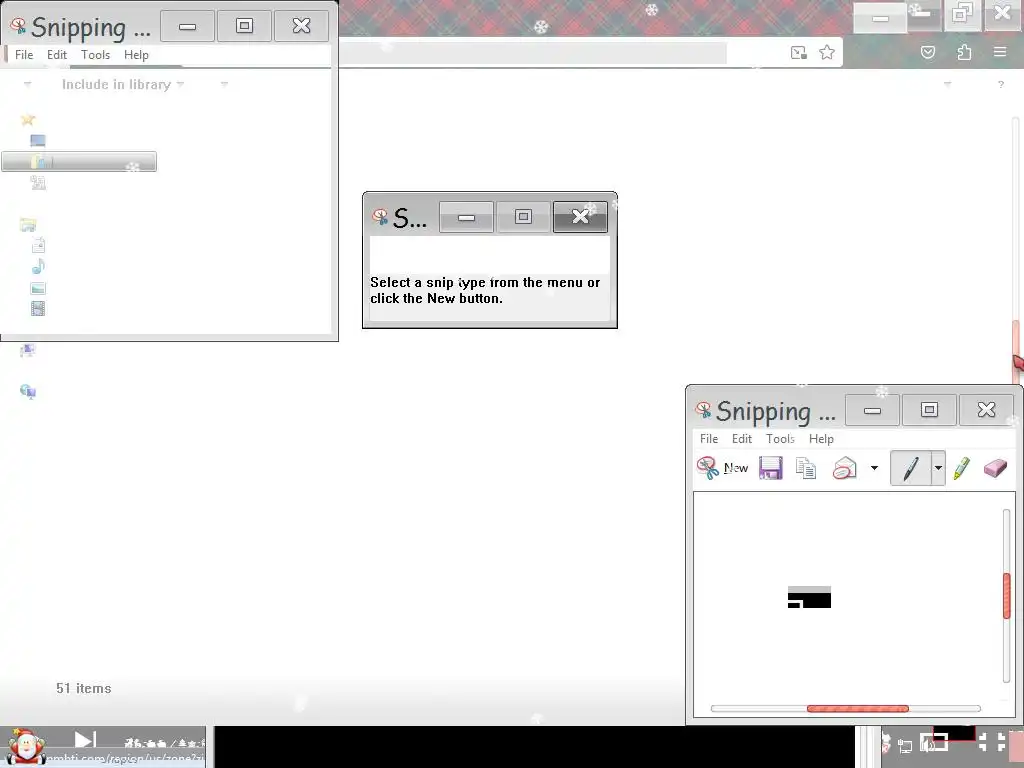Open dropdown arrow right of Include in library
1024x768 pixels.
224,84
